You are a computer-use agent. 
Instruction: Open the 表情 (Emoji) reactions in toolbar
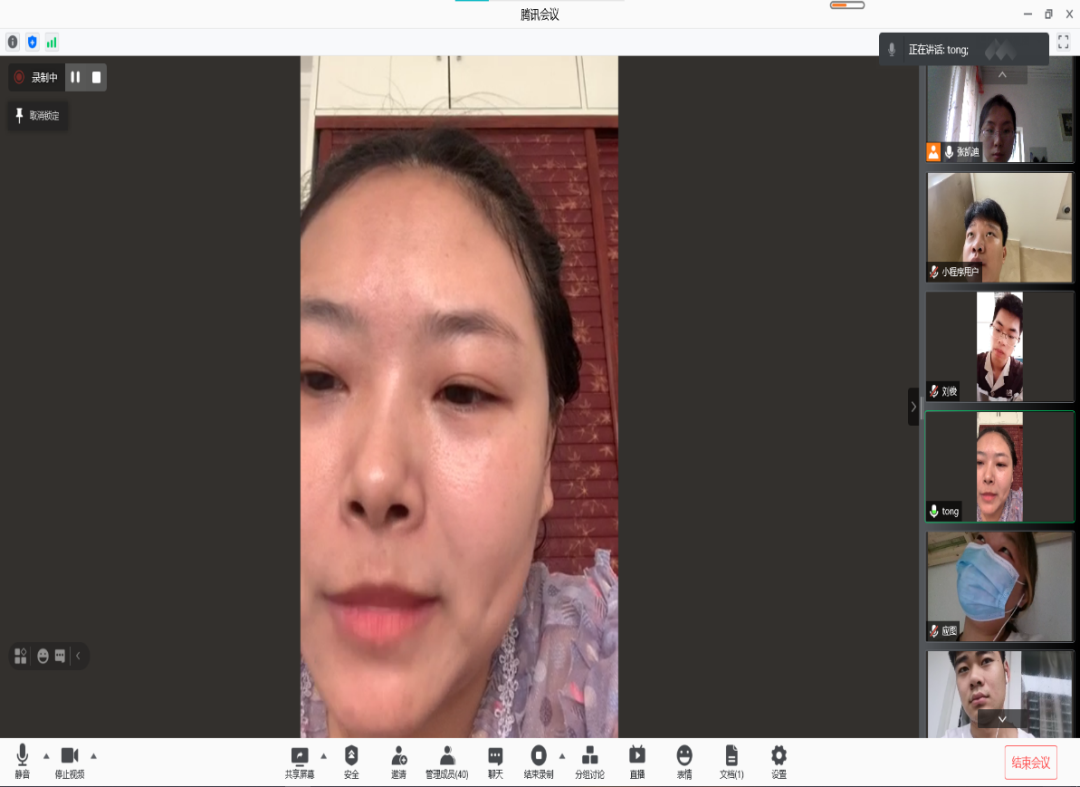684,761
